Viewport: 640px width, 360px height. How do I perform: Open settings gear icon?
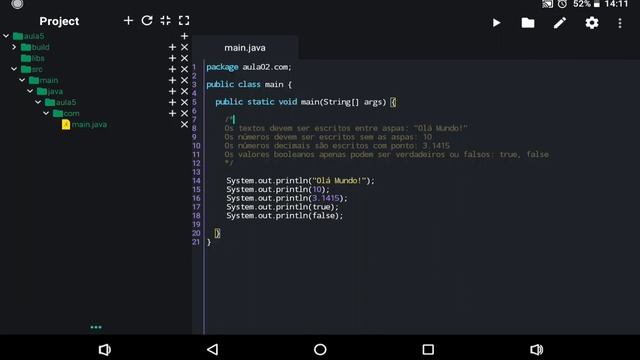click(x=591, y=23)
